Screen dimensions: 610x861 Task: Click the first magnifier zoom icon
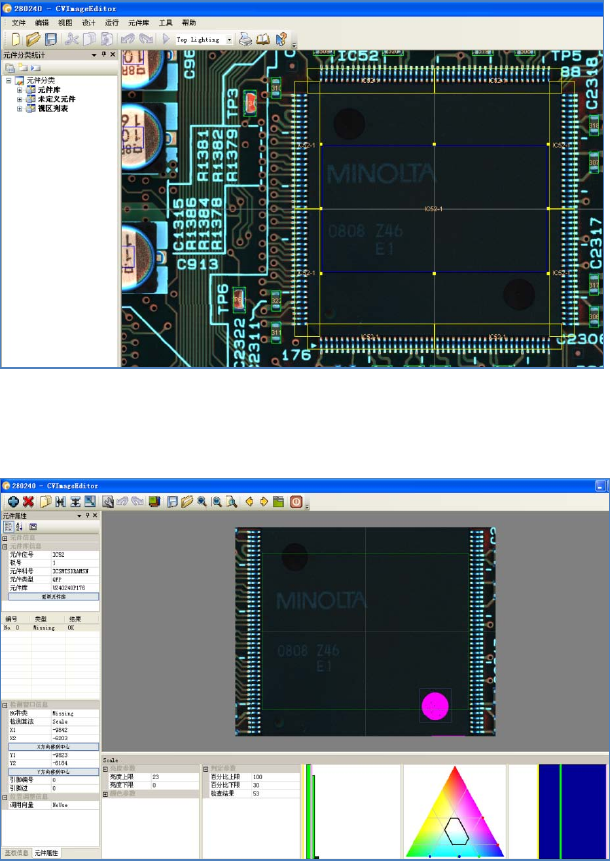click(202, 501)
